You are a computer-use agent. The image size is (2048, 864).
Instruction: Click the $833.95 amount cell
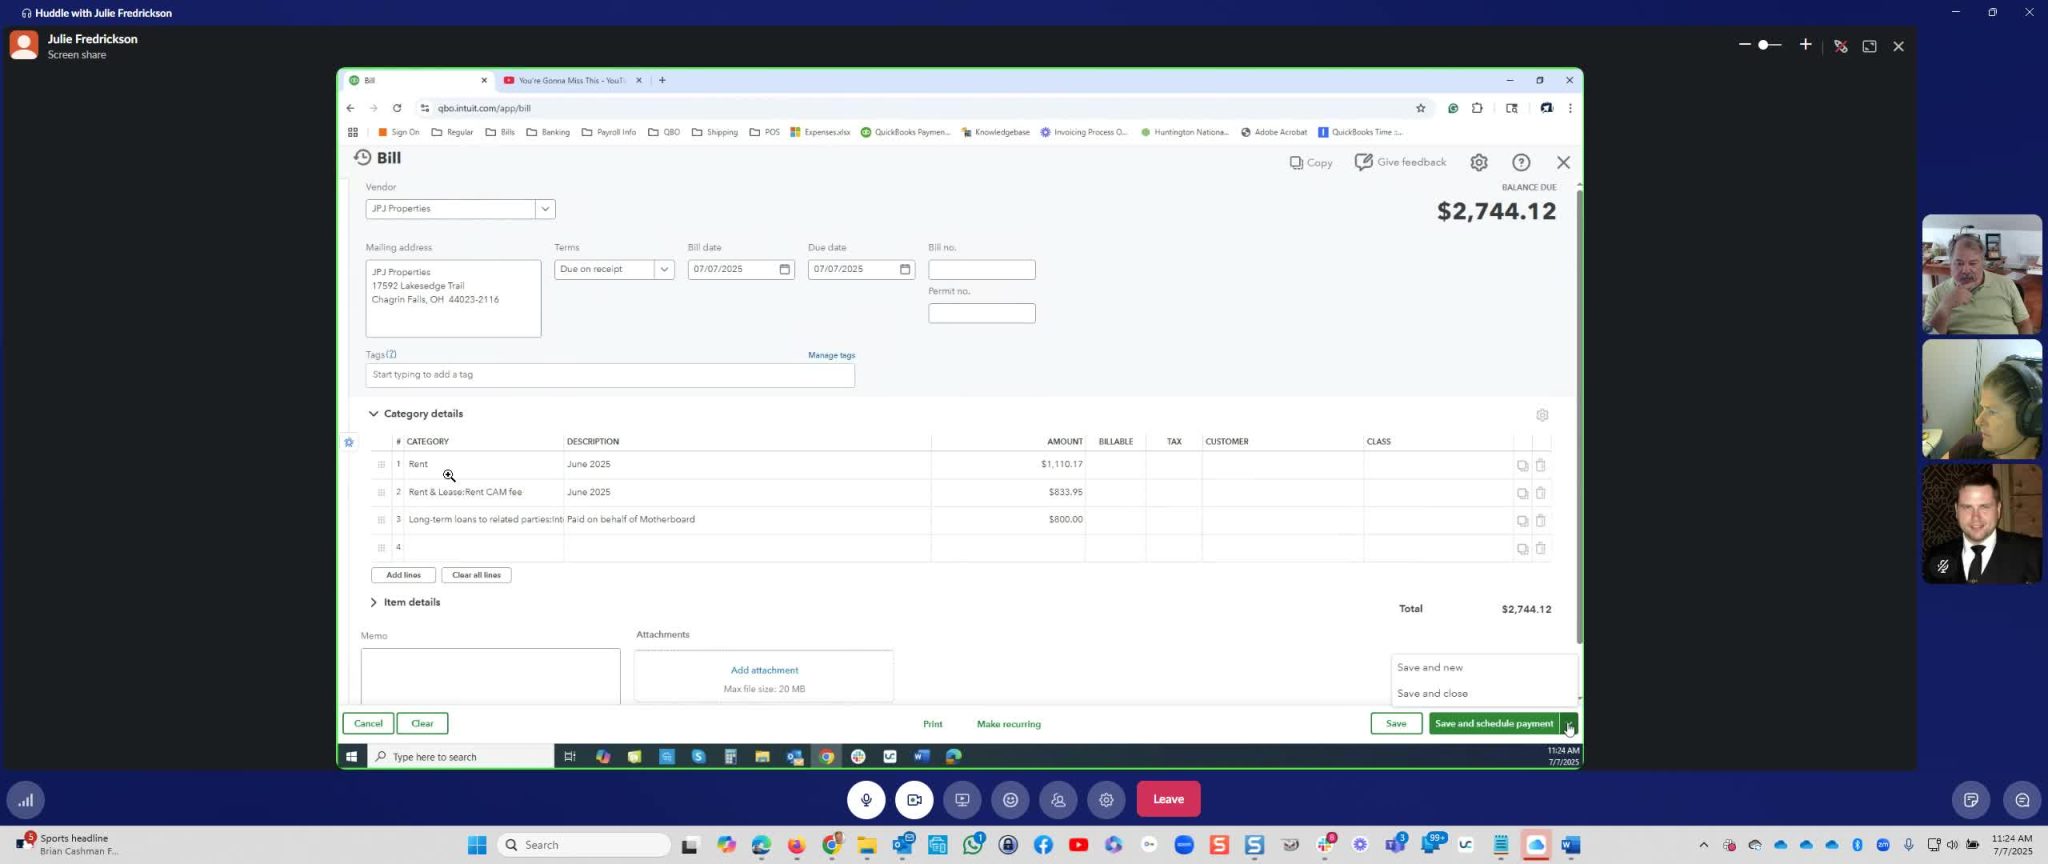coord(1008,492)
